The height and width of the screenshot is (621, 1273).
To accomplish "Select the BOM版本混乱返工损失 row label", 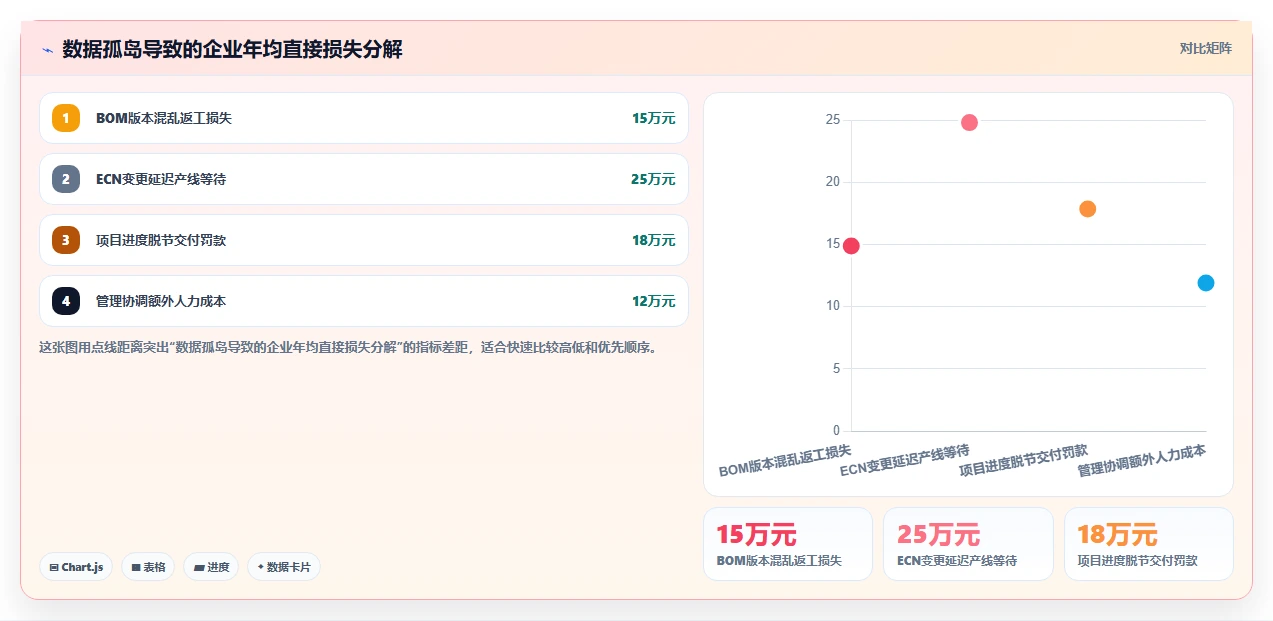I will click(x=164, y=118).
